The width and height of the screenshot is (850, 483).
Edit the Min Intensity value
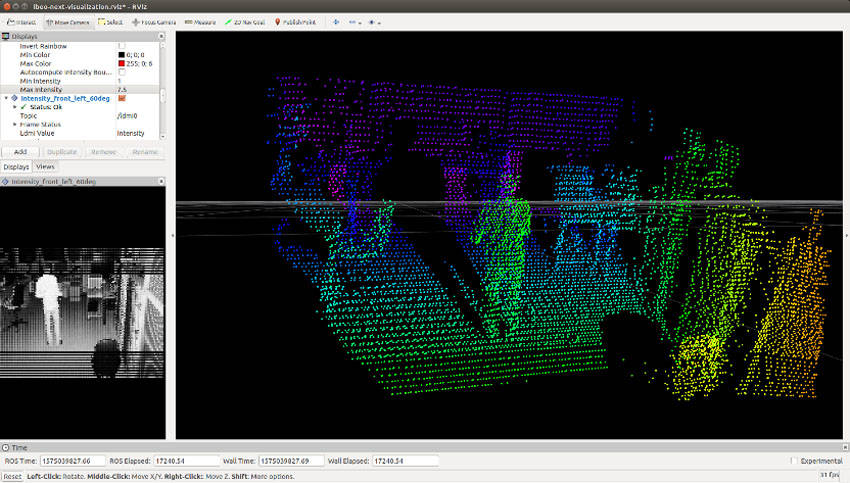(x=138, y=81)
